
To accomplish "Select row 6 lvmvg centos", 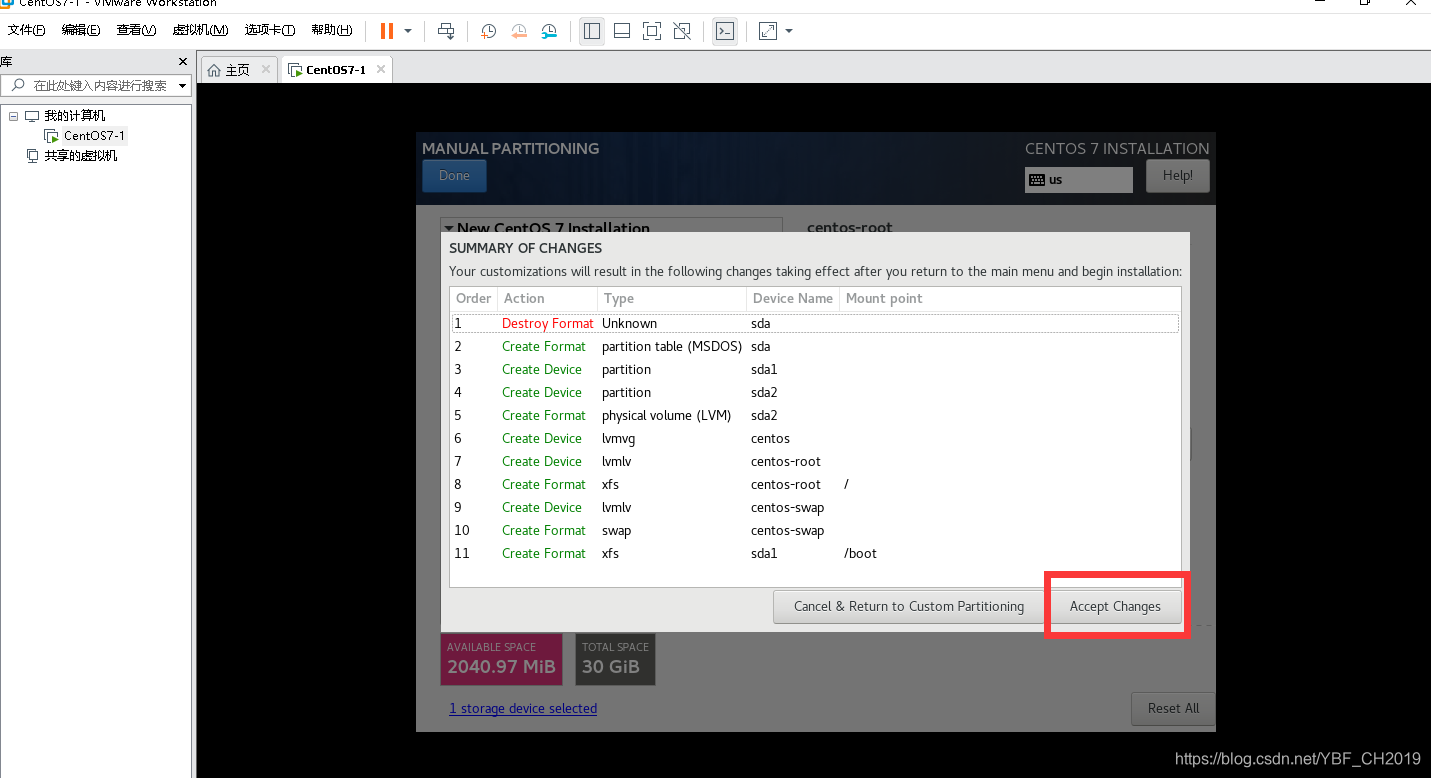I will (815, 438).
